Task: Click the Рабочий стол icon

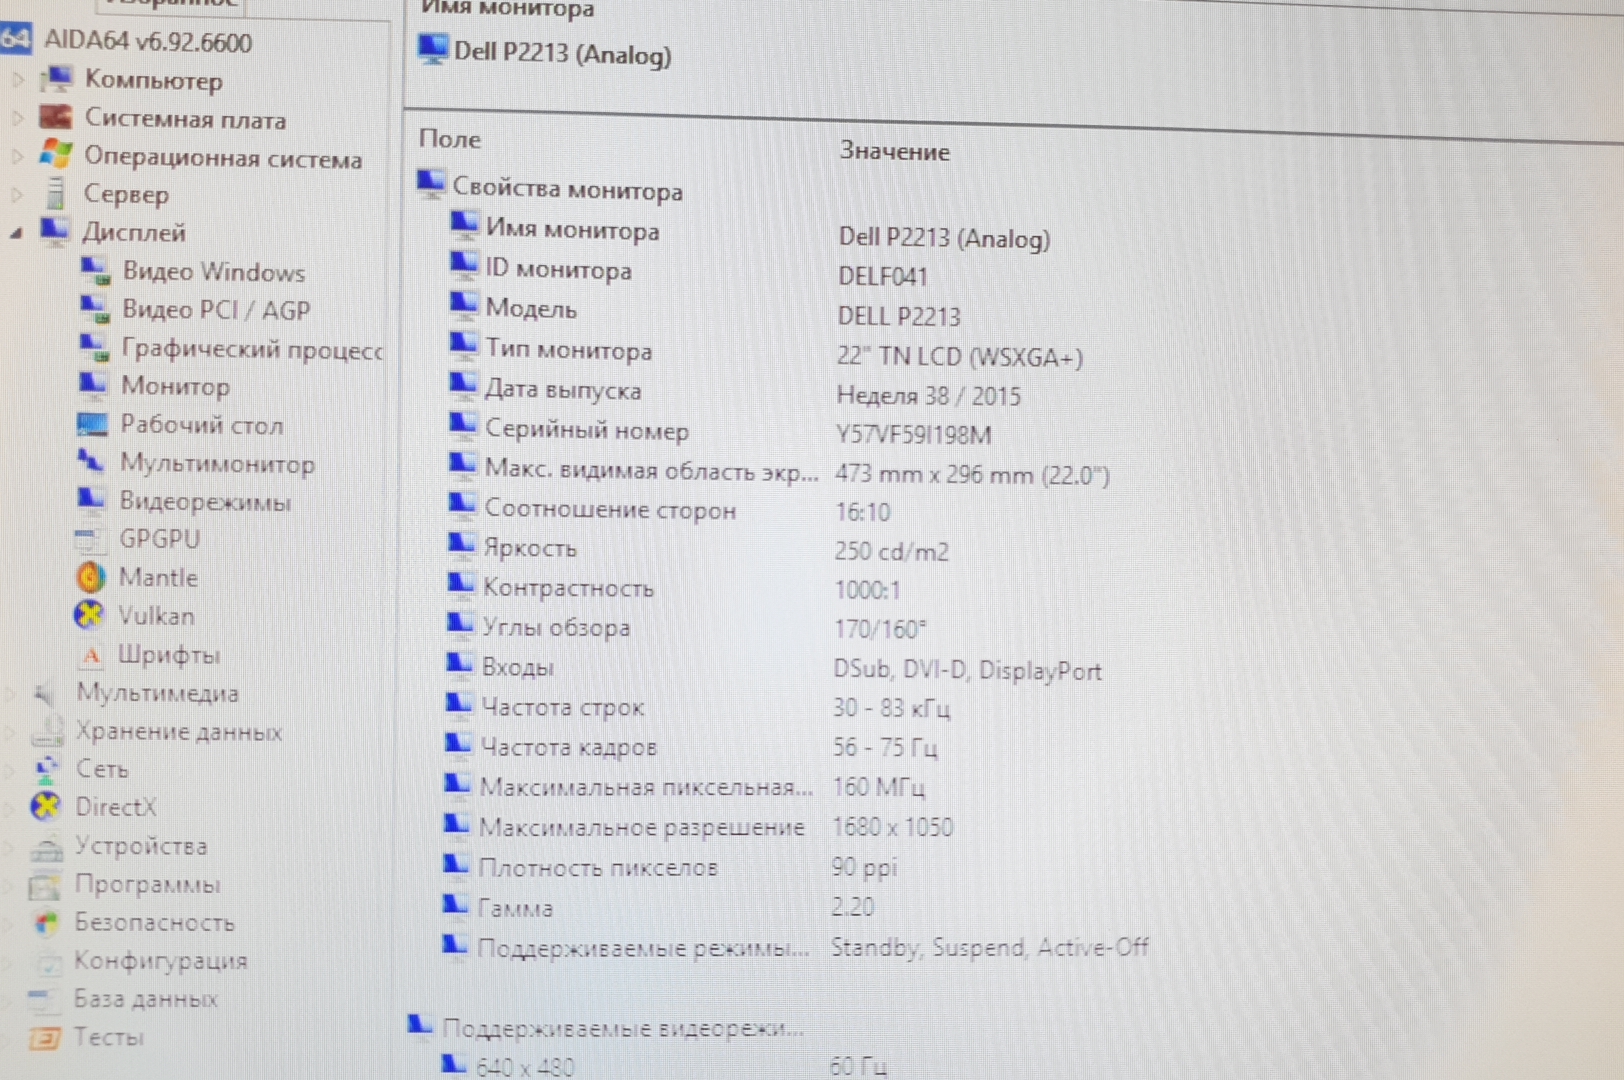Action: (x=93, y=423)
